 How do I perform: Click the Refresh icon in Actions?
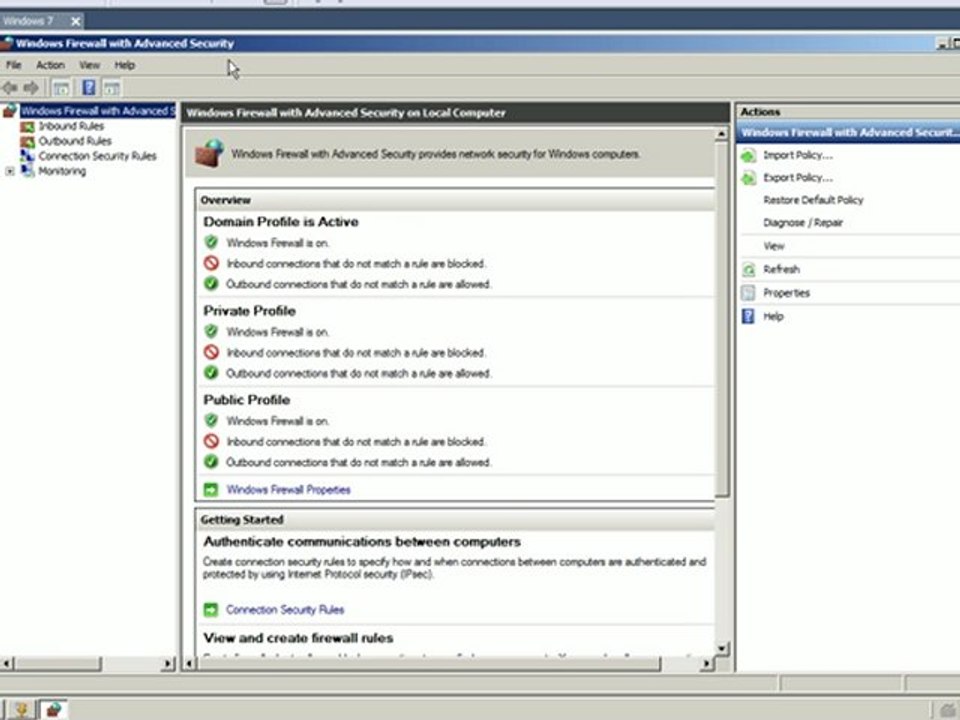click(748, 269)
